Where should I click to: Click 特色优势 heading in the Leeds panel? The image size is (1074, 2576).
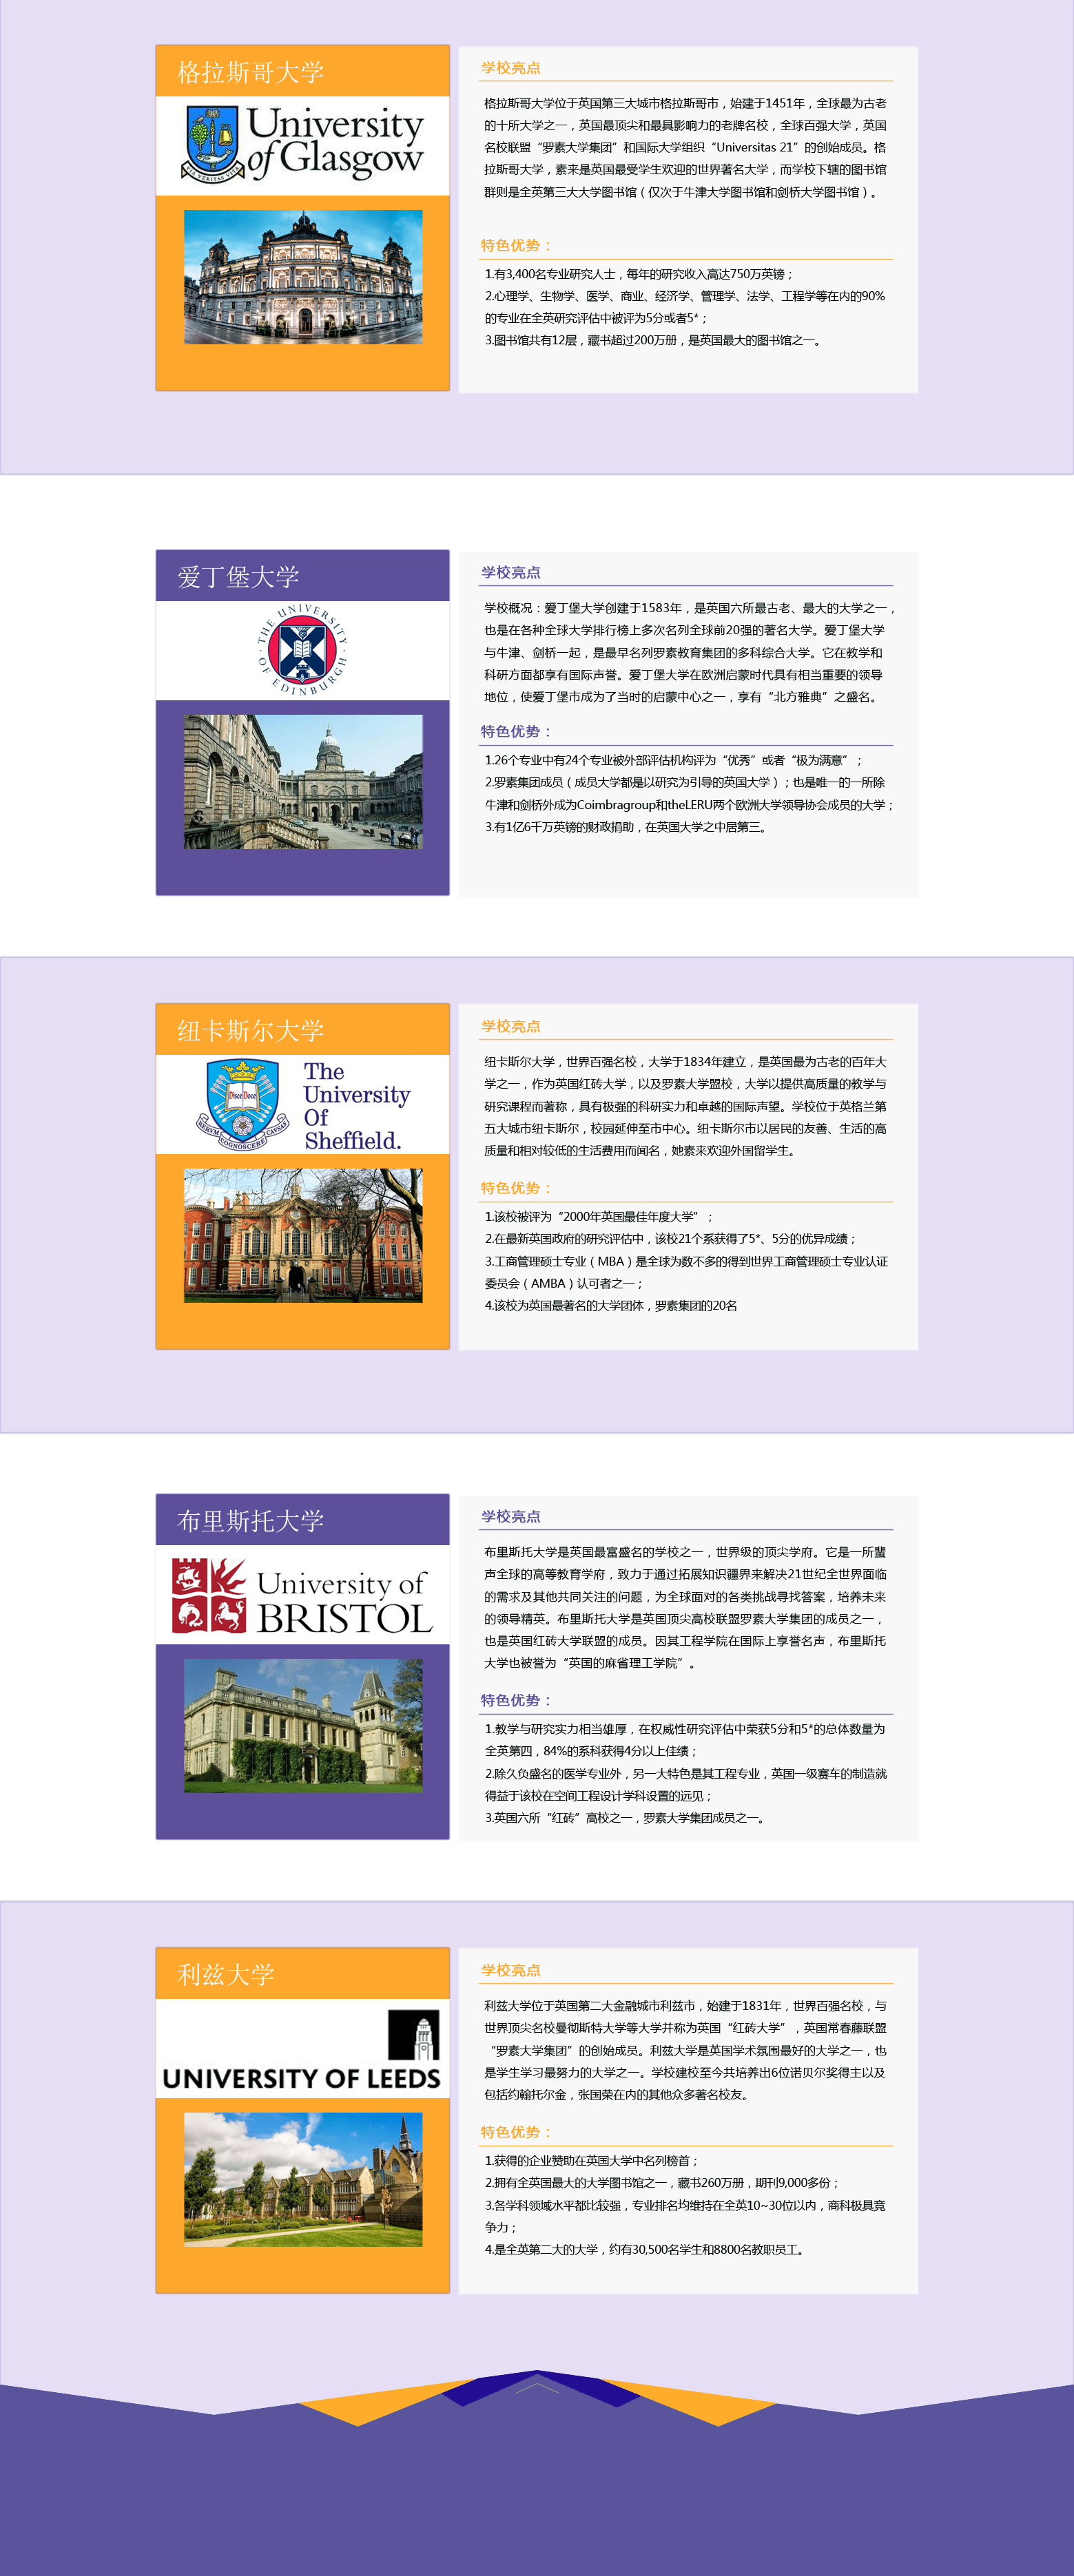pos(516,2133)
